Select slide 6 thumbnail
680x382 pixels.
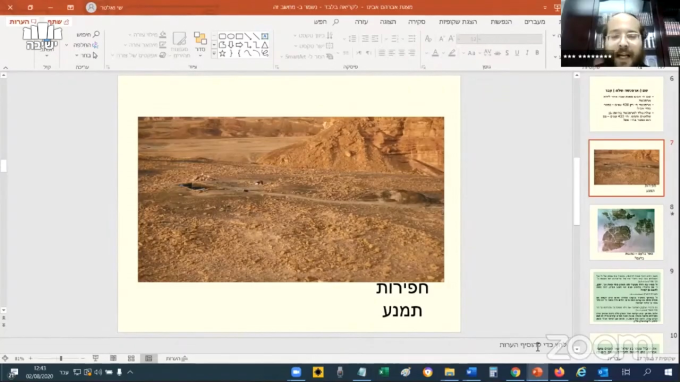(x=626, y=104)
